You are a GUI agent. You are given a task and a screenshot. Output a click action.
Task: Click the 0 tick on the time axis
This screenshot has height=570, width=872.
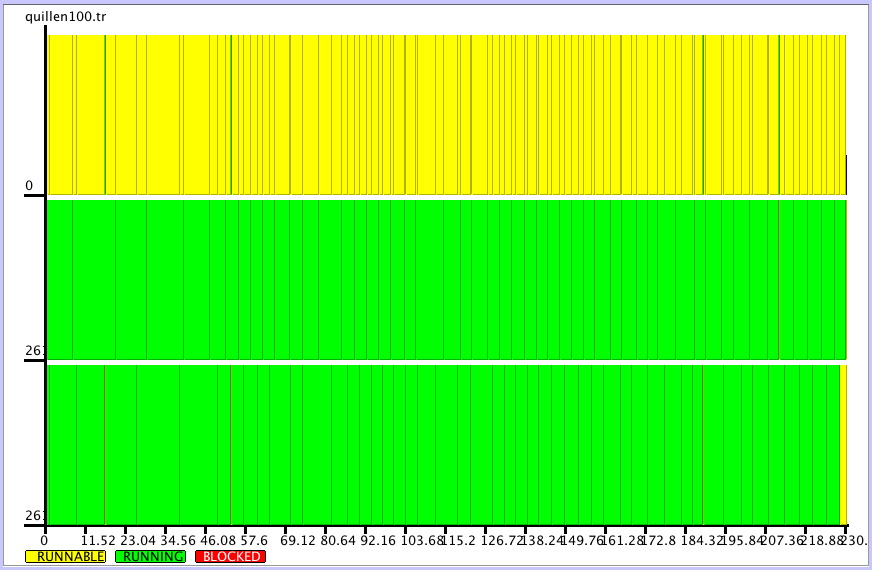(44, 540)
